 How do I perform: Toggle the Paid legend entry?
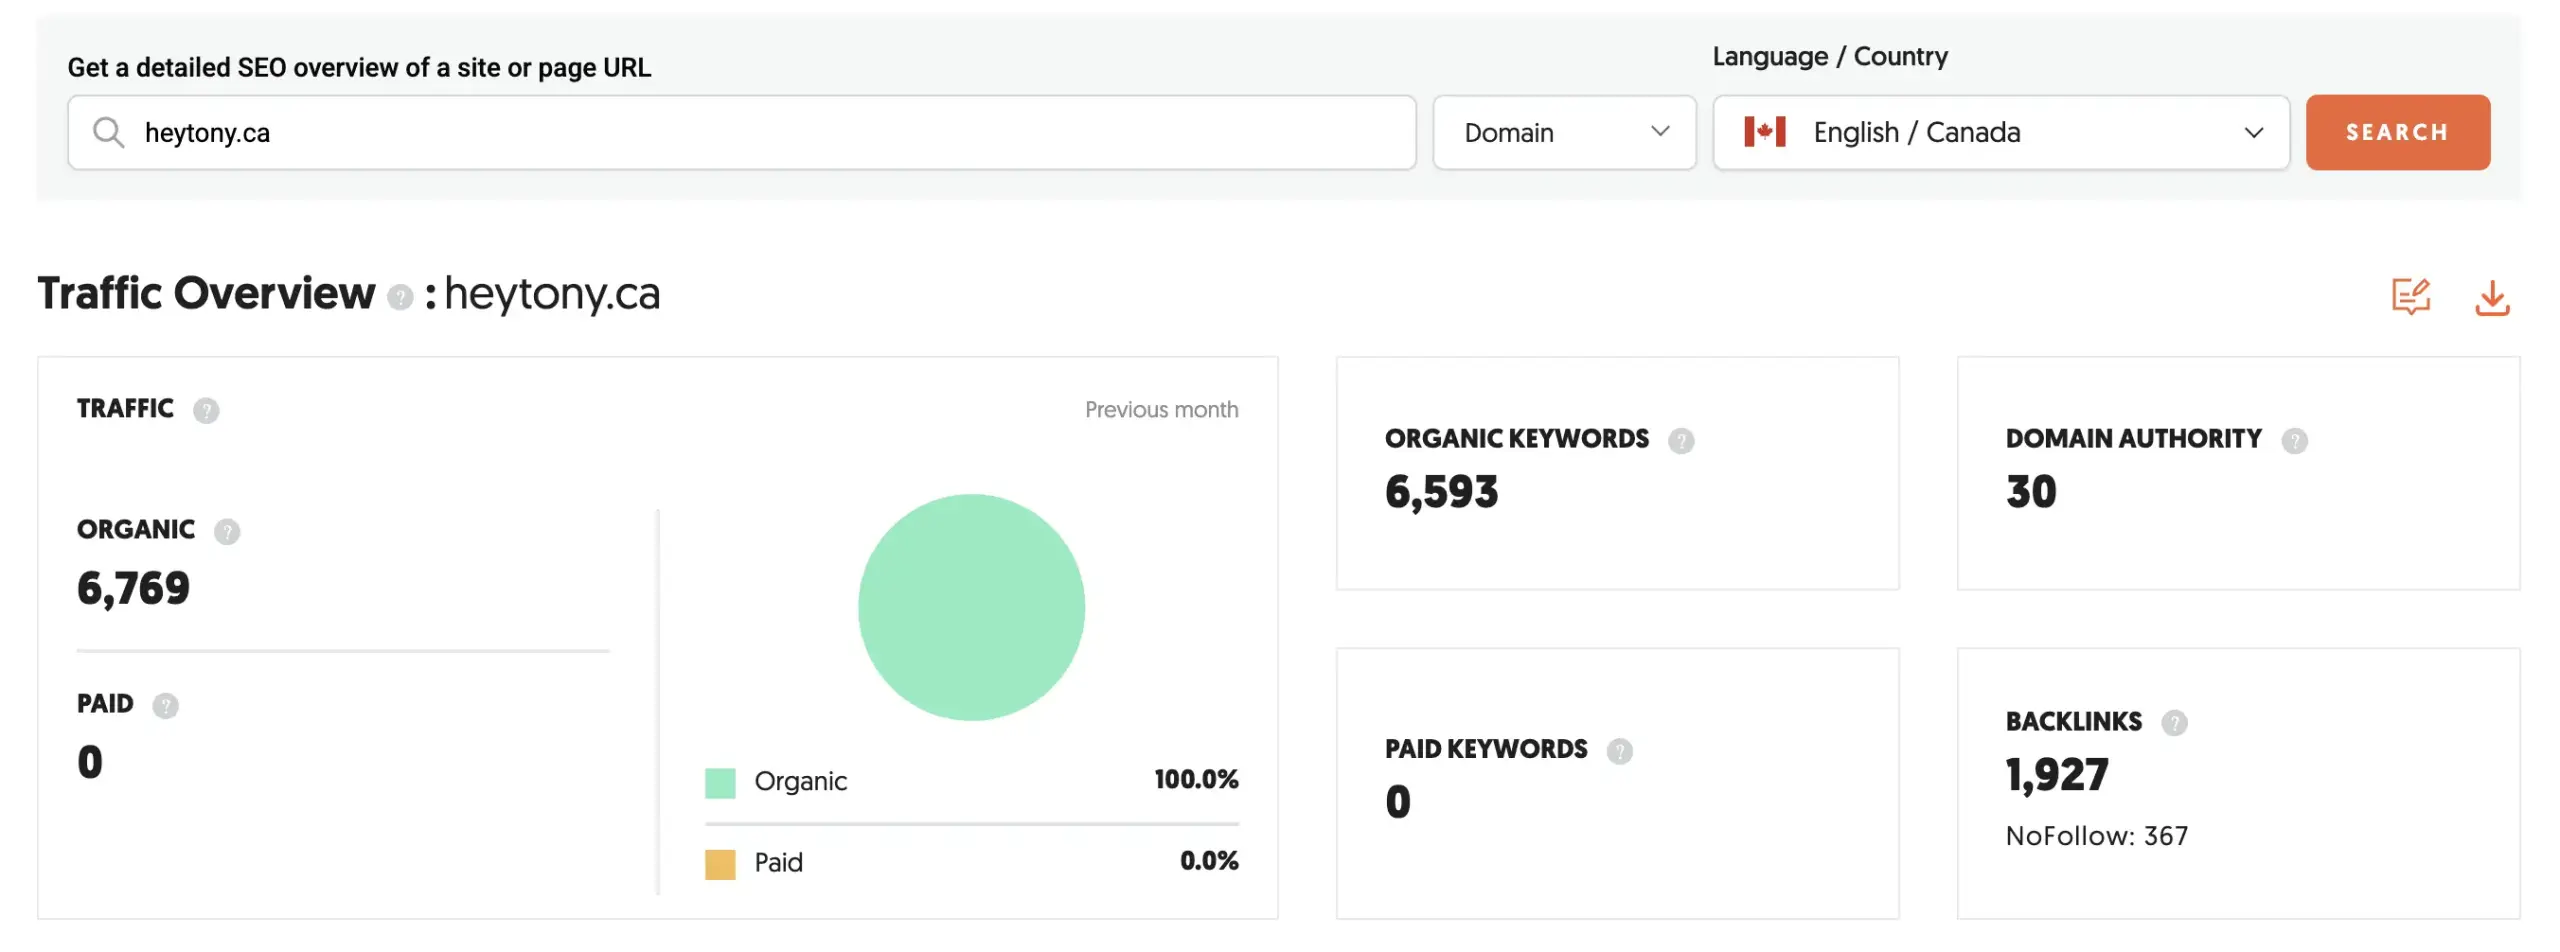click(780, 862)
